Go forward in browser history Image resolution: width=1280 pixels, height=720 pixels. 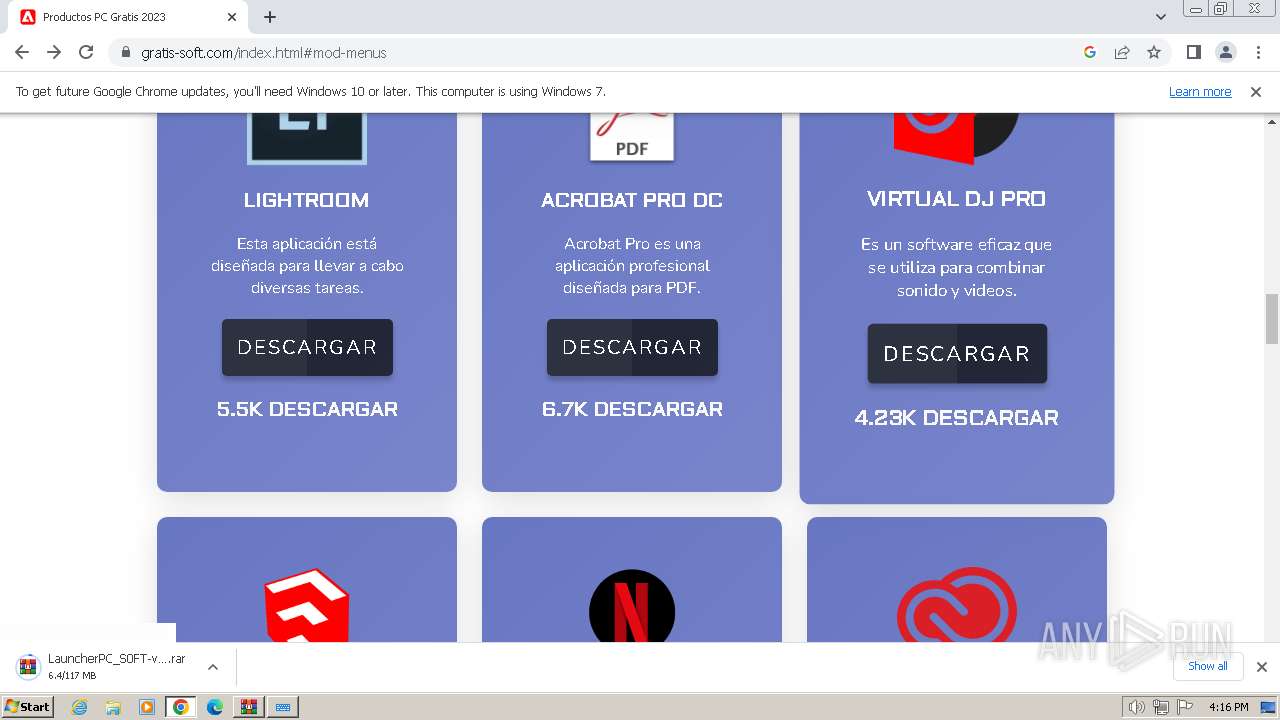(54, 52)
